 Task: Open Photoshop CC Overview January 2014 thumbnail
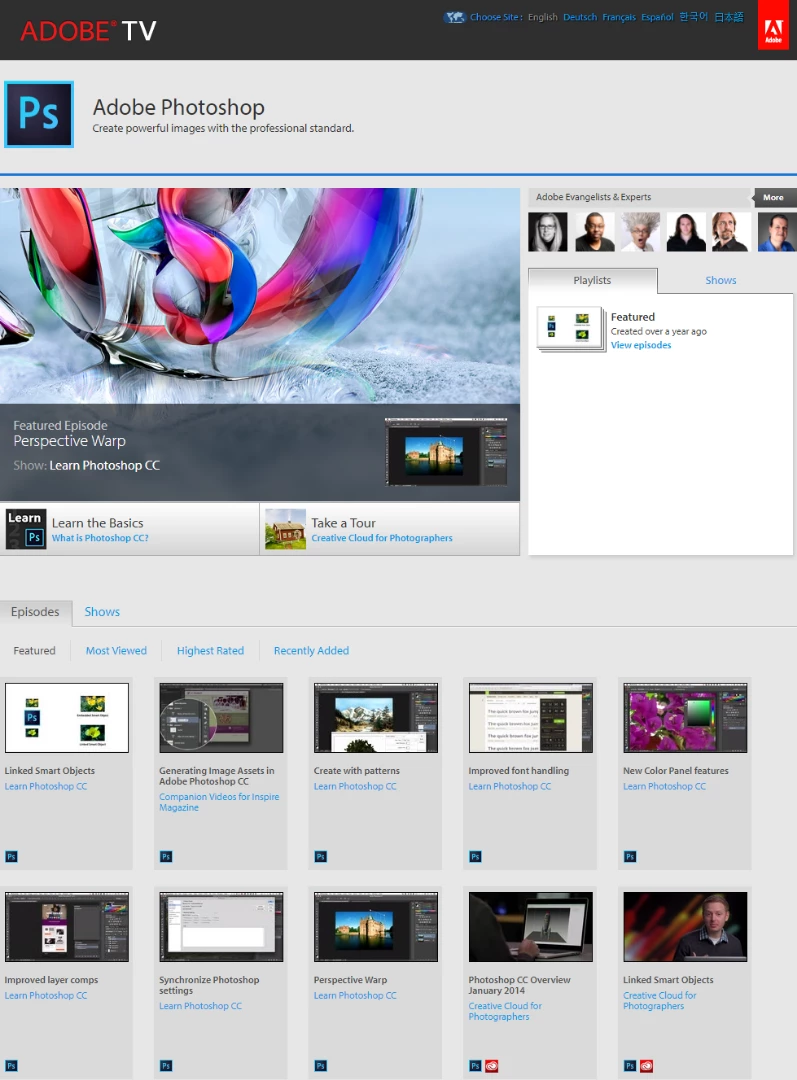click(x=530, y=927)
